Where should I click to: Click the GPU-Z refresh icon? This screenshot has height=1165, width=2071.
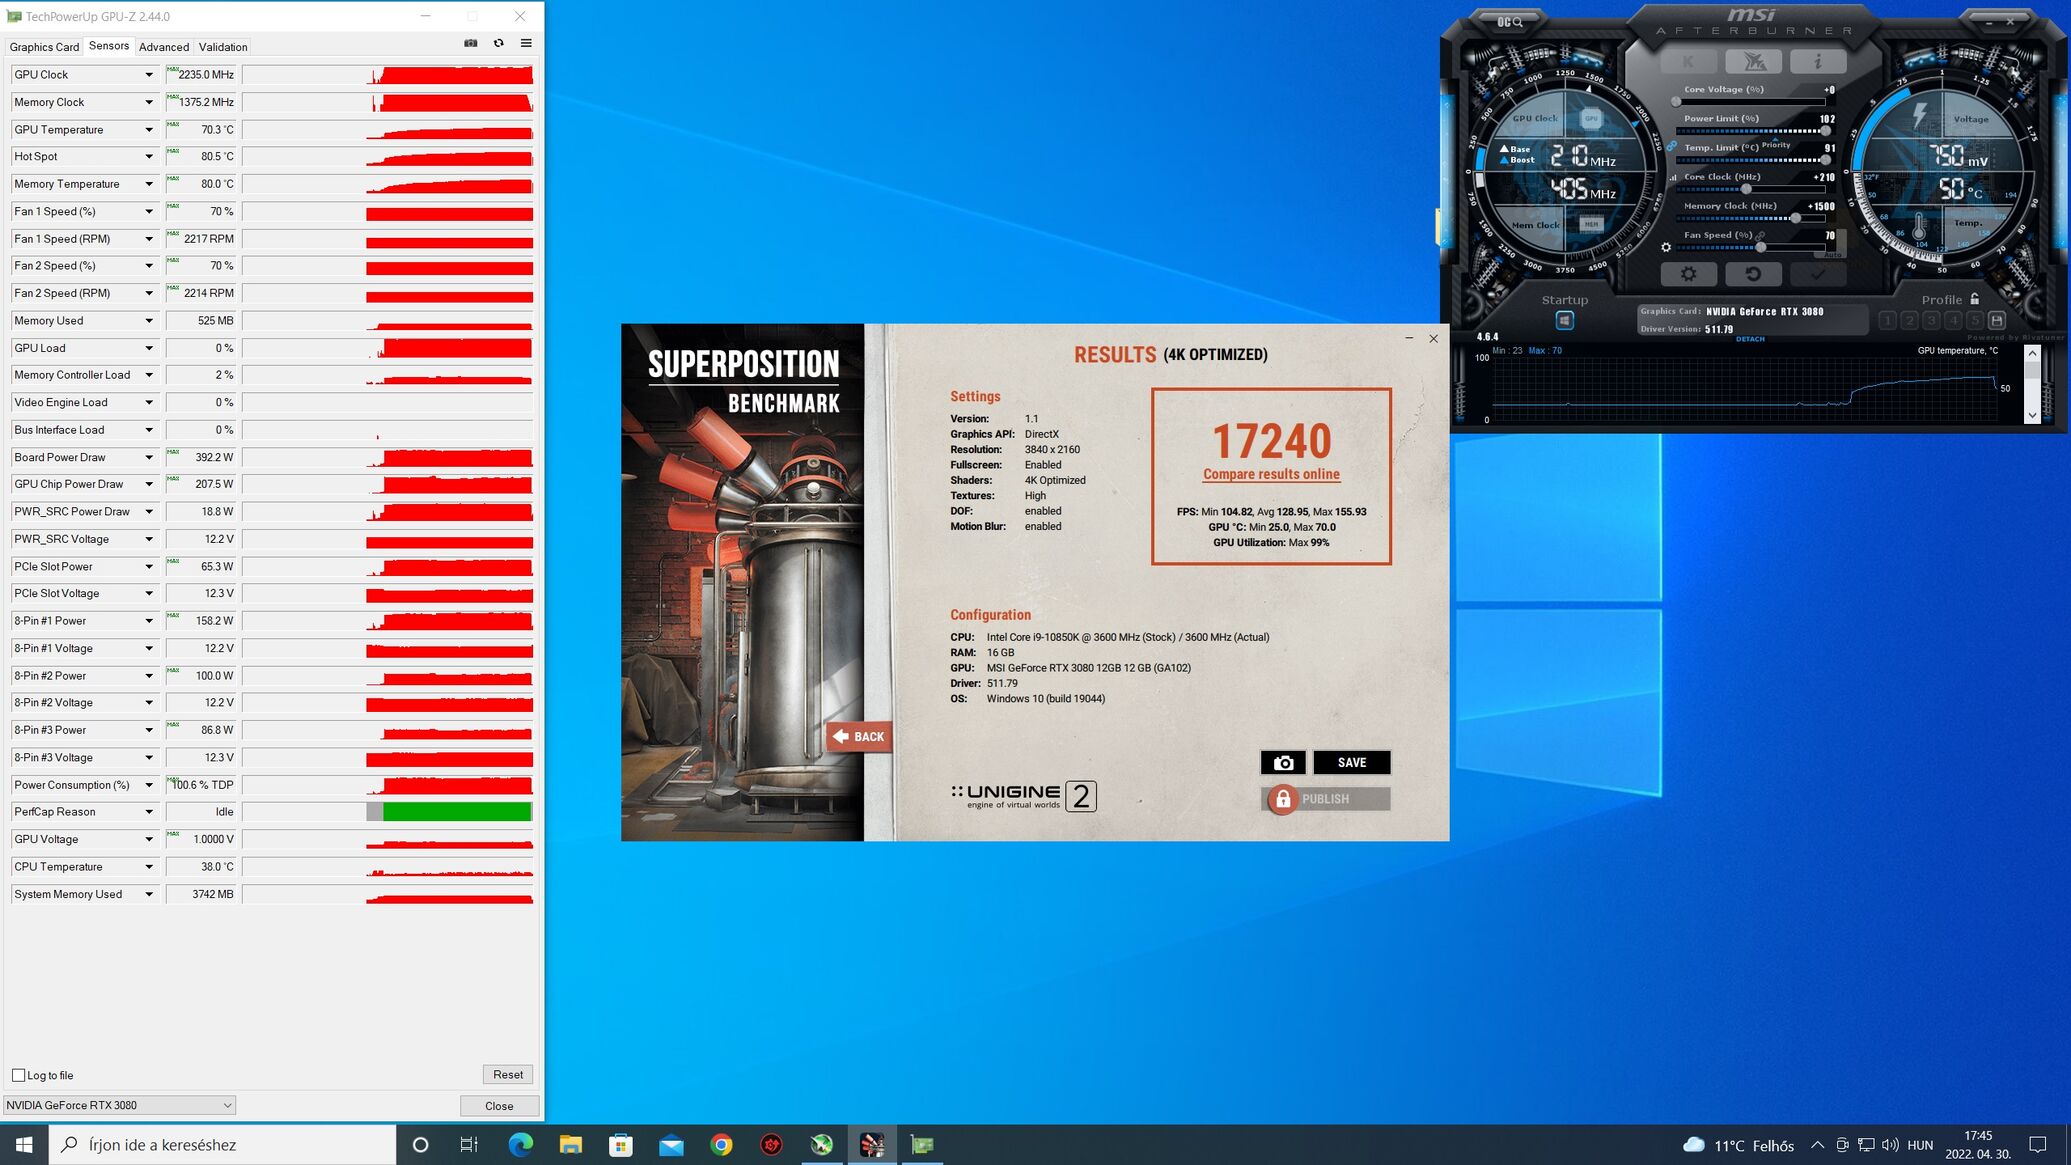(x=498, y=43)
